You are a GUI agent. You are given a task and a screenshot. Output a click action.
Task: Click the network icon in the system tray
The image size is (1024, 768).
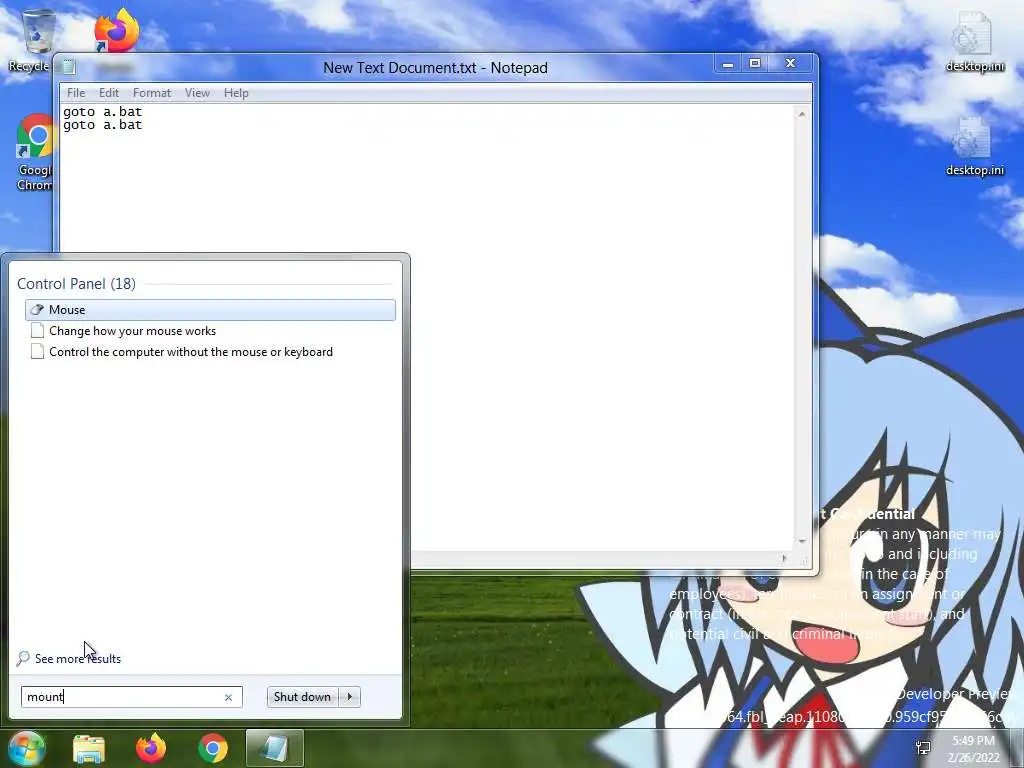pyautogui.click(x=923, y=748)
